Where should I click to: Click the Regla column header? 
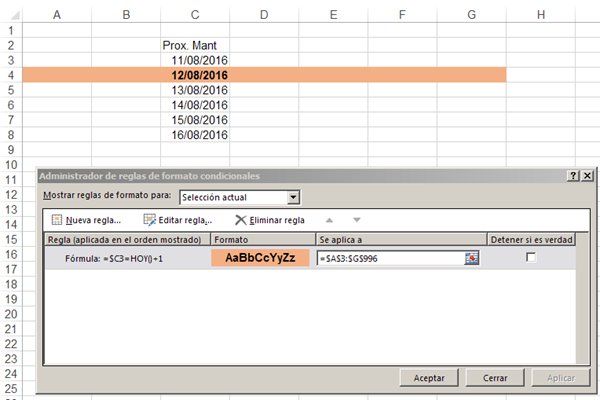tap(128, 240)
